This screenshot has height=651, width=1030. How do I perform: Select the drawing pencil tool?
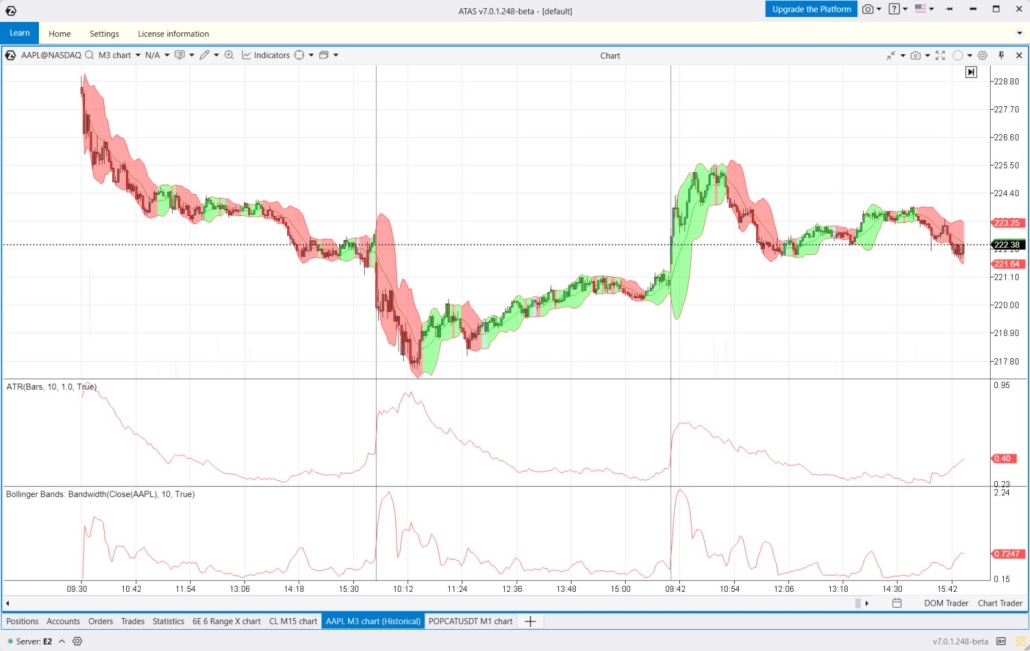(205, 55)
